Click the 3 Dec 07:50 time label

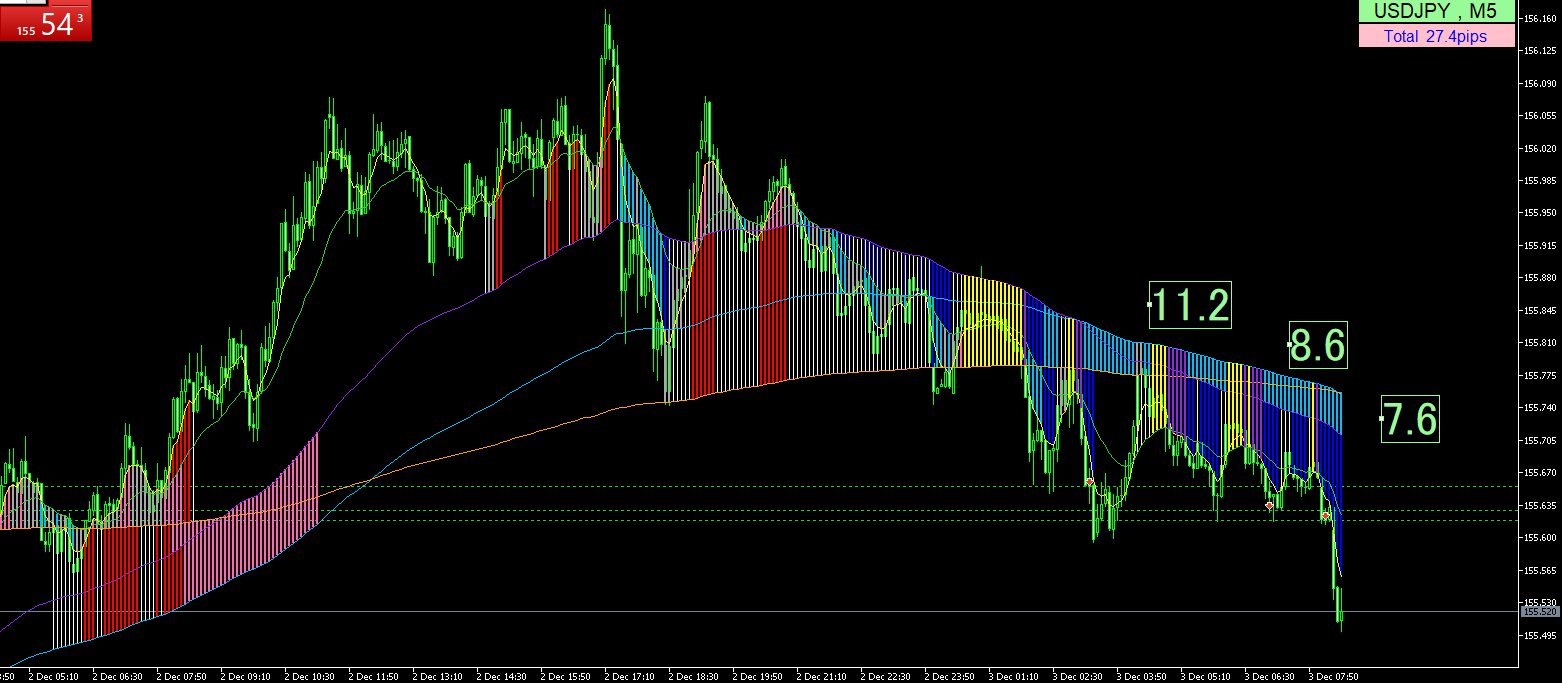pyautogui.click(x=1333, y=676)
